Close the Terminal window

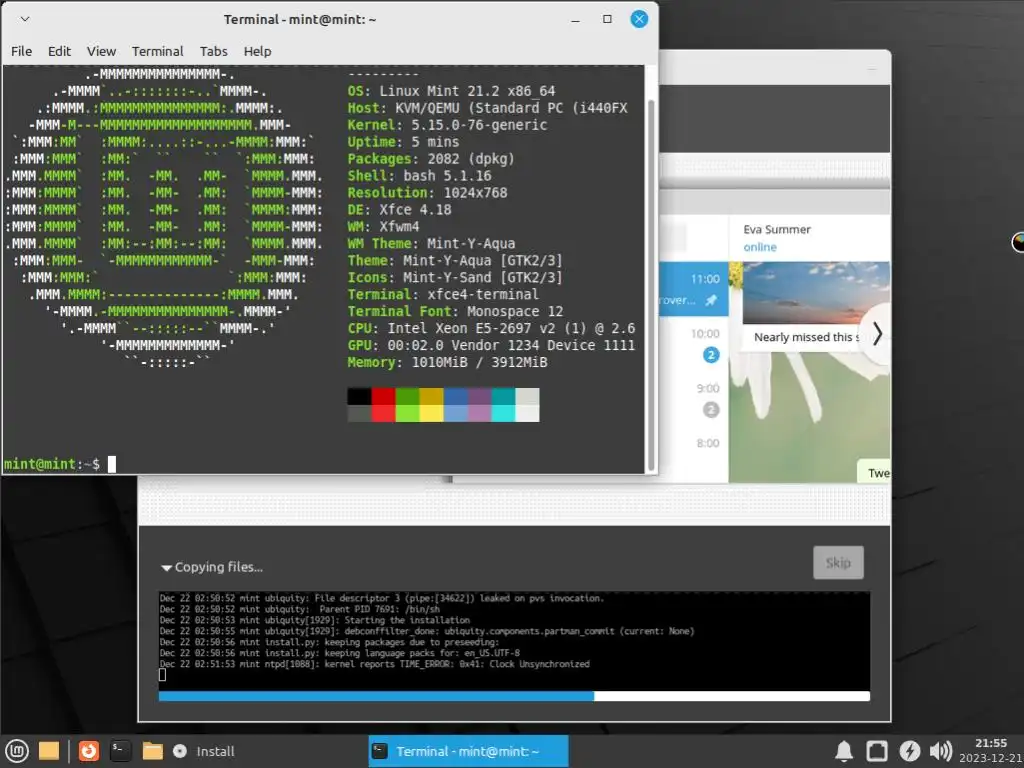(639, 19)
